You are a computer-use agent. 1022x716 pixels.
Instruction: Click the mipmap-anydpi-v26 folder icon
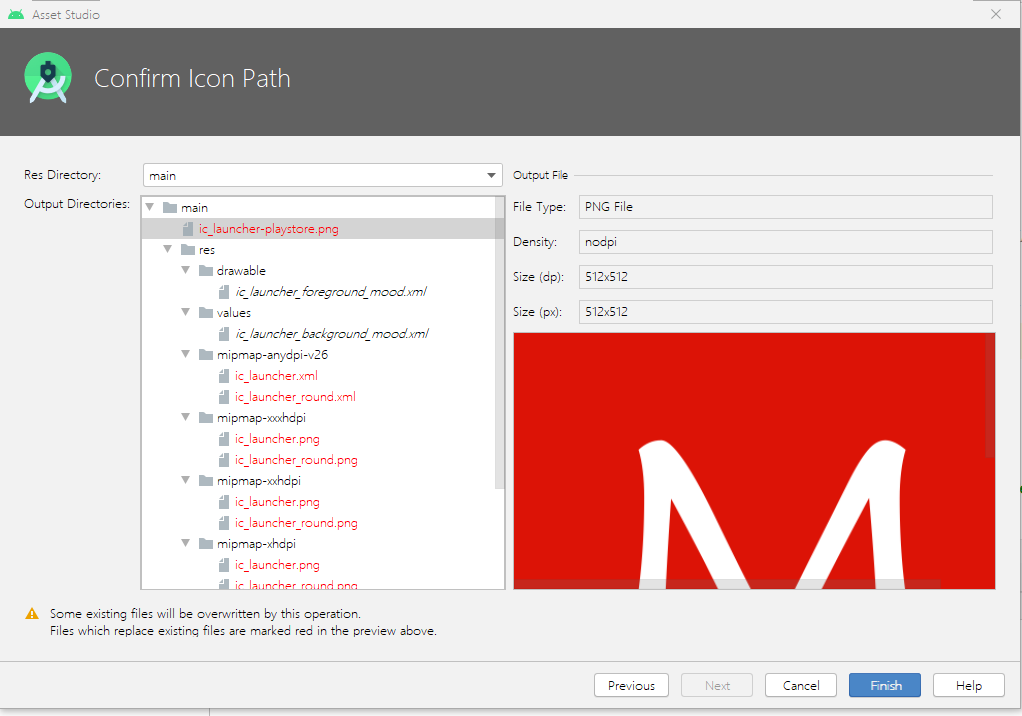(205, 355)
